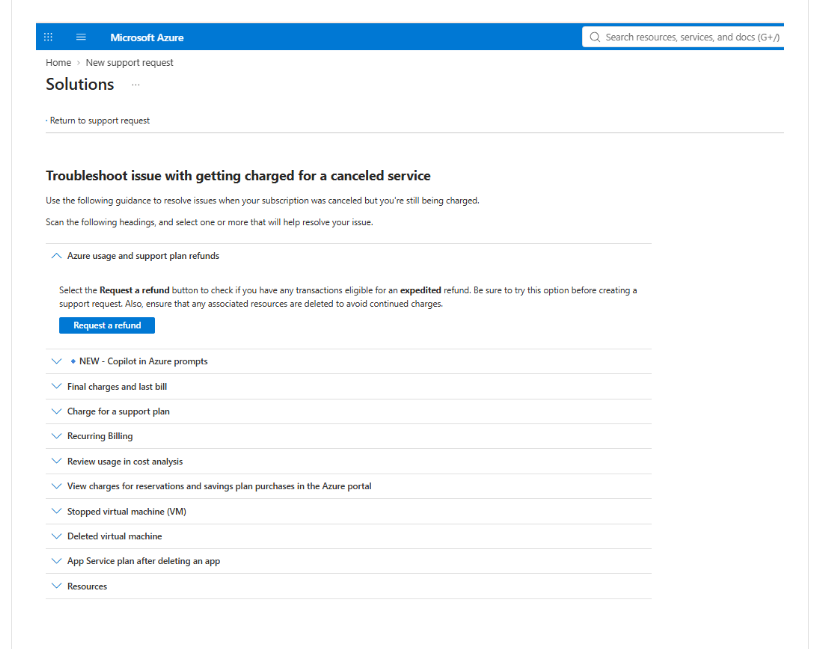Search resources, services, and docs field

click(x=683, y=37)
